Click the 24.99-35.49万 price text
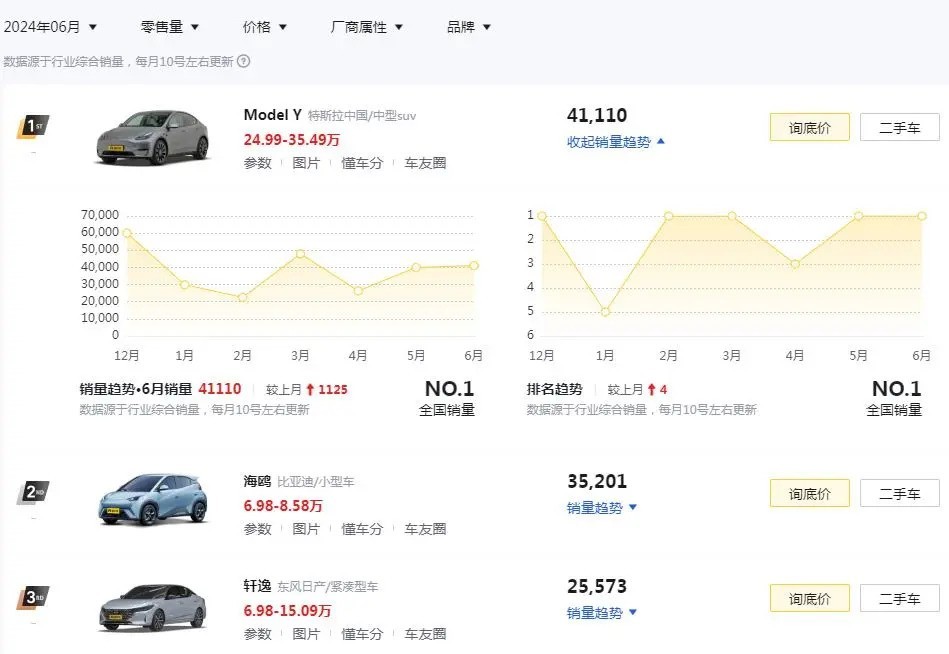The height and width of the screenshot is (654, 949). (x=292, y=140)
